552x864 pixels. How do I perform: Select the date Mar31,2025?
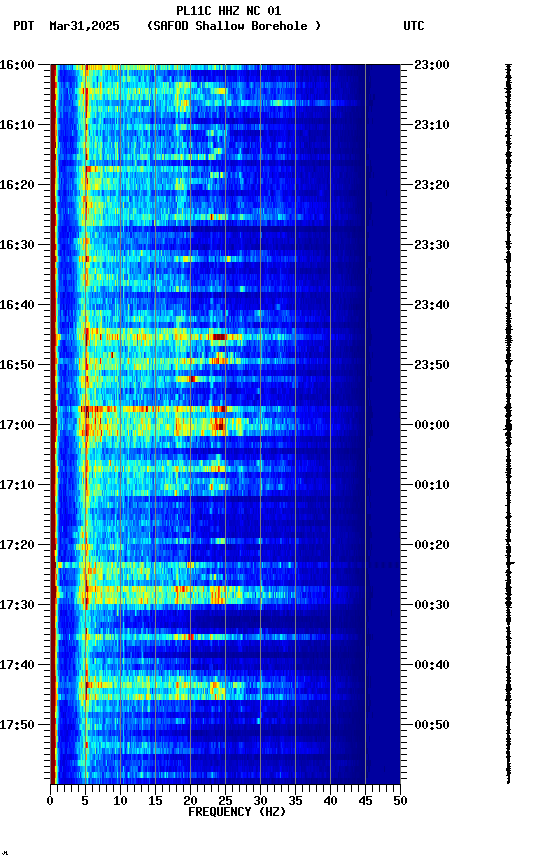click(x=84, y=26)
